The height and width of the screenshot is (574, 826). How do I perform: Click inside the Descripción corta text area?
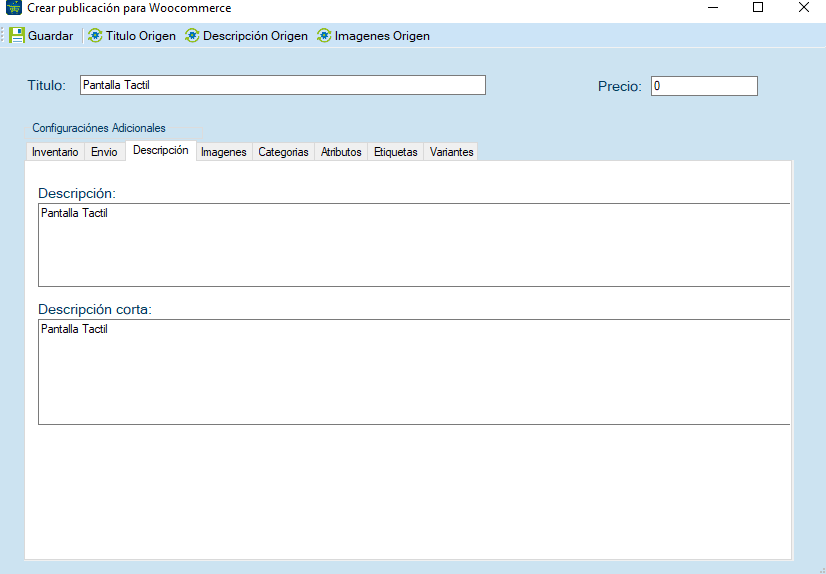click(x=414, y=372)
